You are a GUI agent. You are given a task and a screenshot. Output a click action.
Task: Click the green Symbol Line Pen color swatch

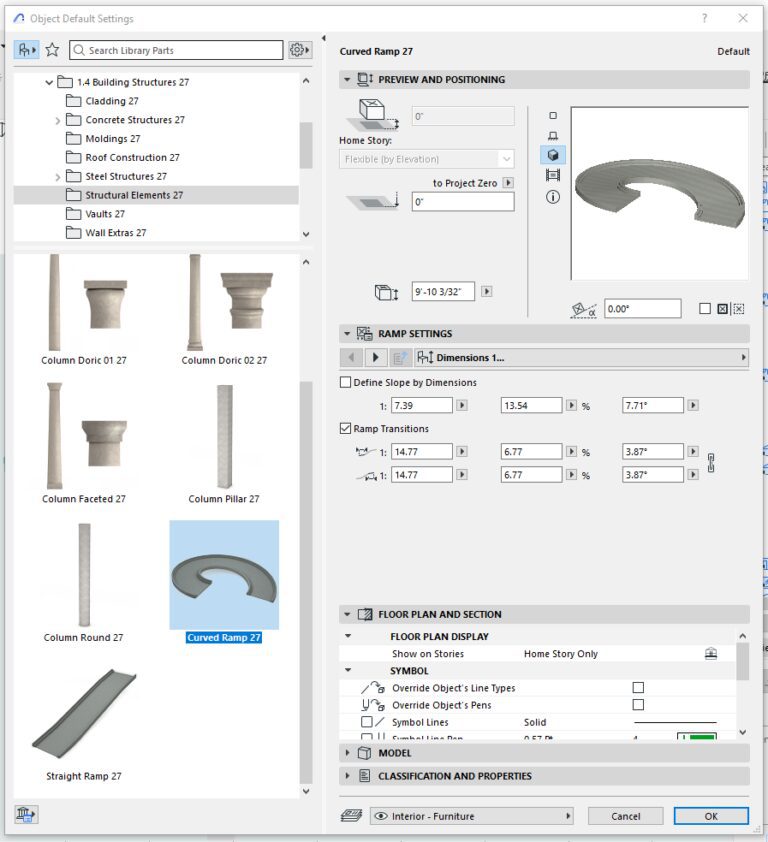697,736
